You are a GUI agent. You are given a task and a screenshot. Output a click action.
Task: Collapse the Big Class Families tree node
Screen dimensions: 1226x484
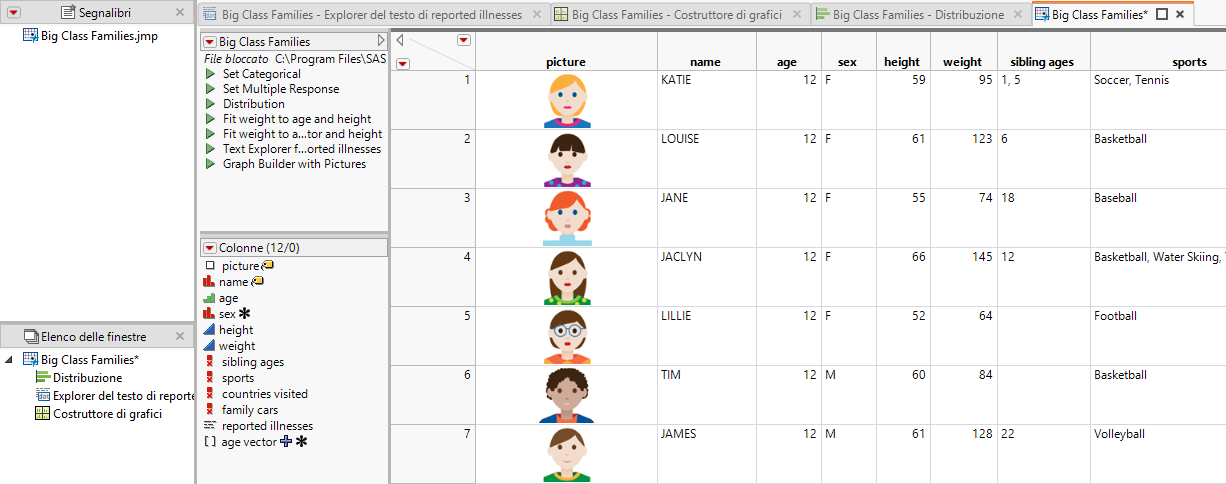point(9,360)
